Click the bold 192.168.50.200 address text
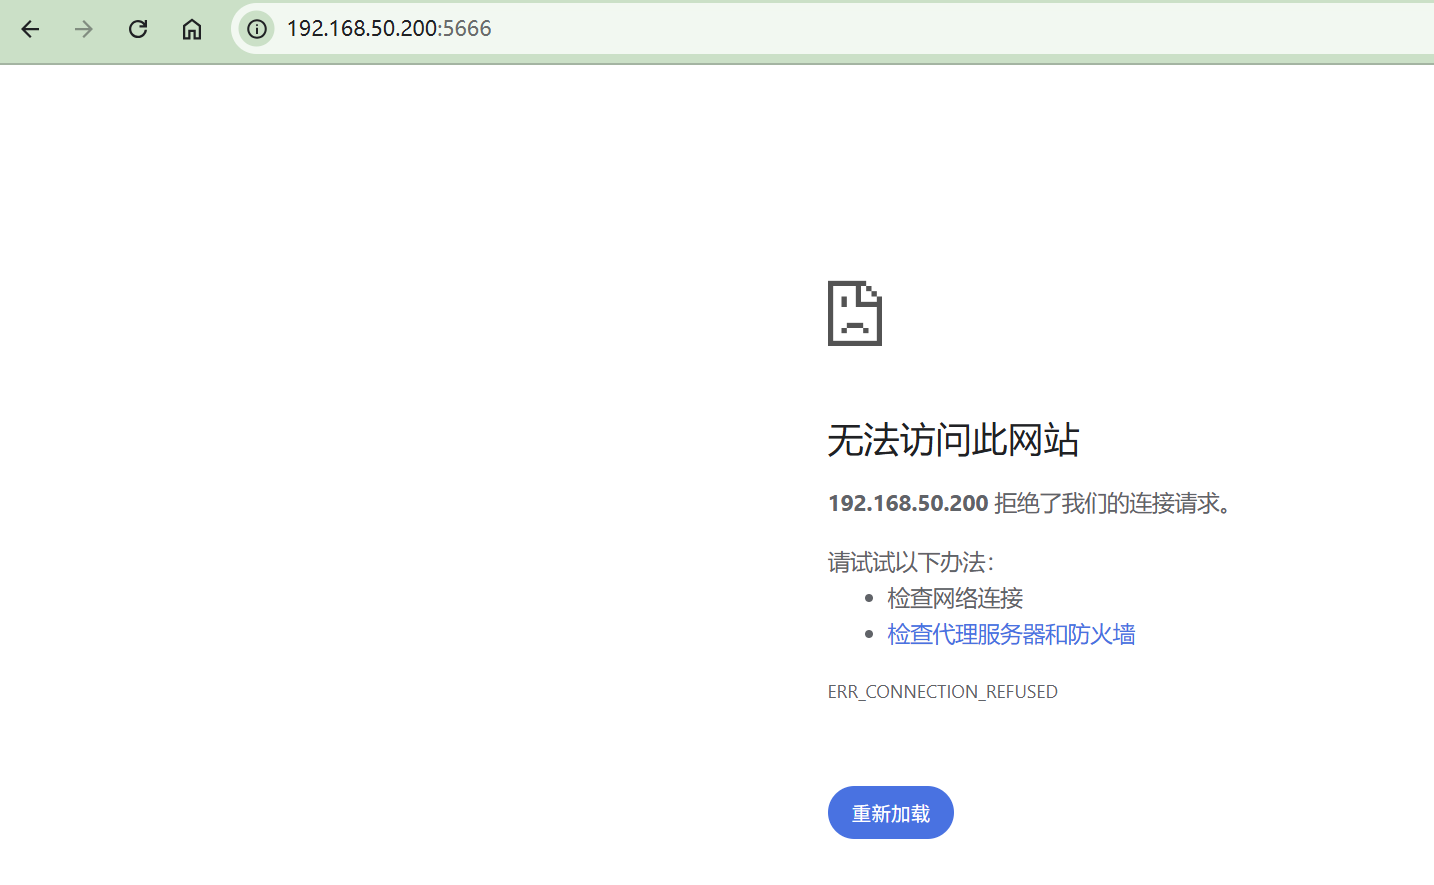1434x885 pixels. pyautogui.click(x=907, y=503)
